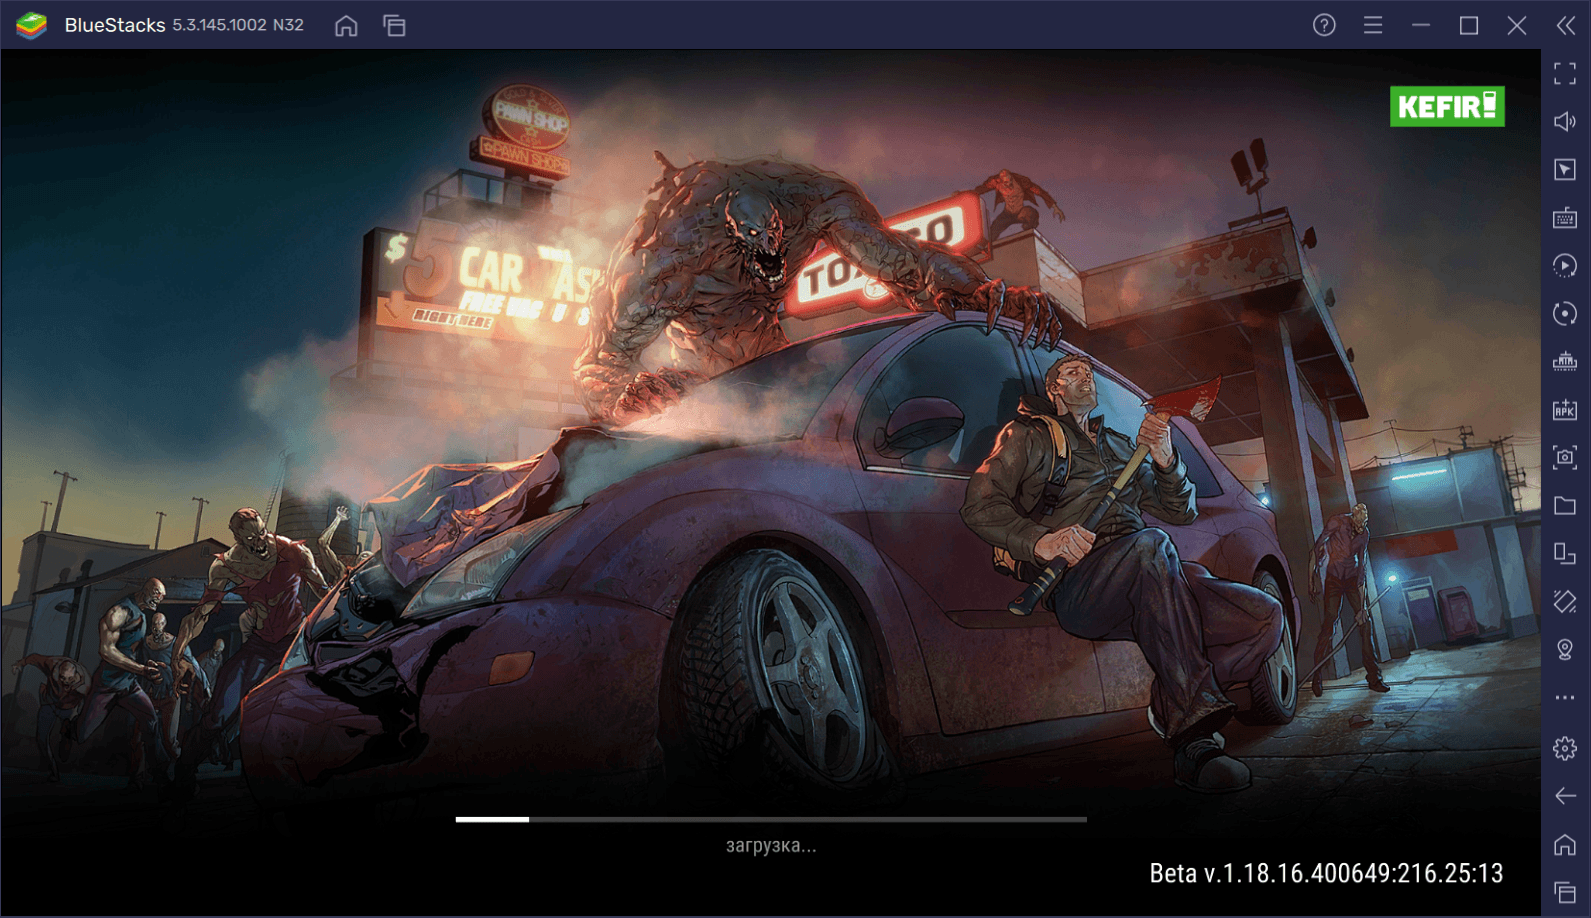Install APK using the APK icon
1591x918 pixels.
[x=1565, y=409]
